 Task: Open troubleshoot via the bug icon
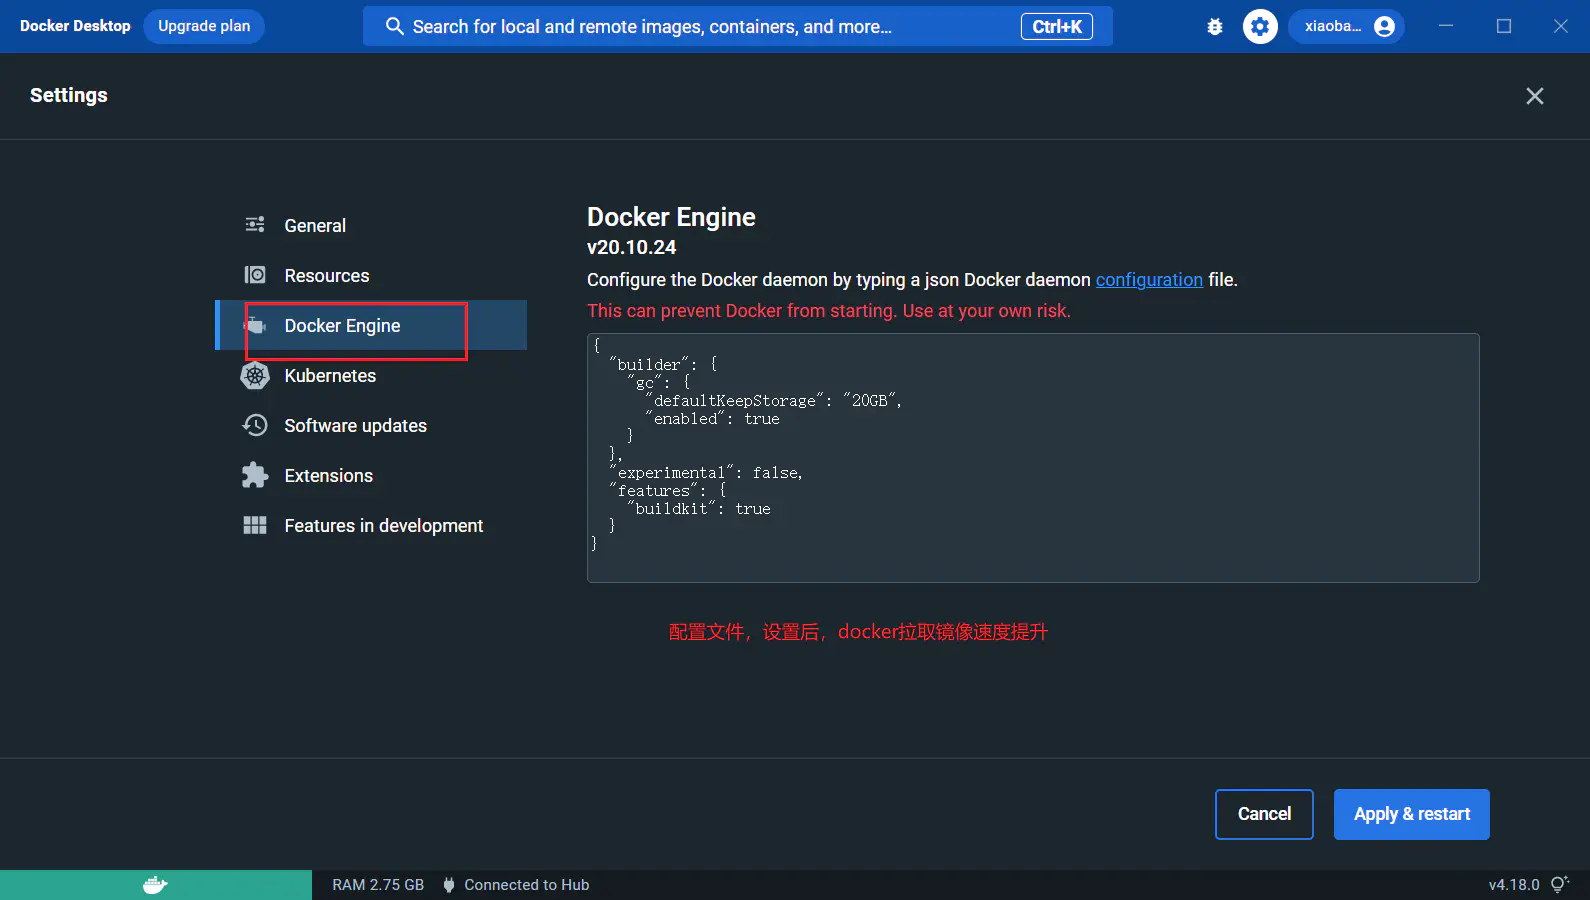(x=1215, y=27)
